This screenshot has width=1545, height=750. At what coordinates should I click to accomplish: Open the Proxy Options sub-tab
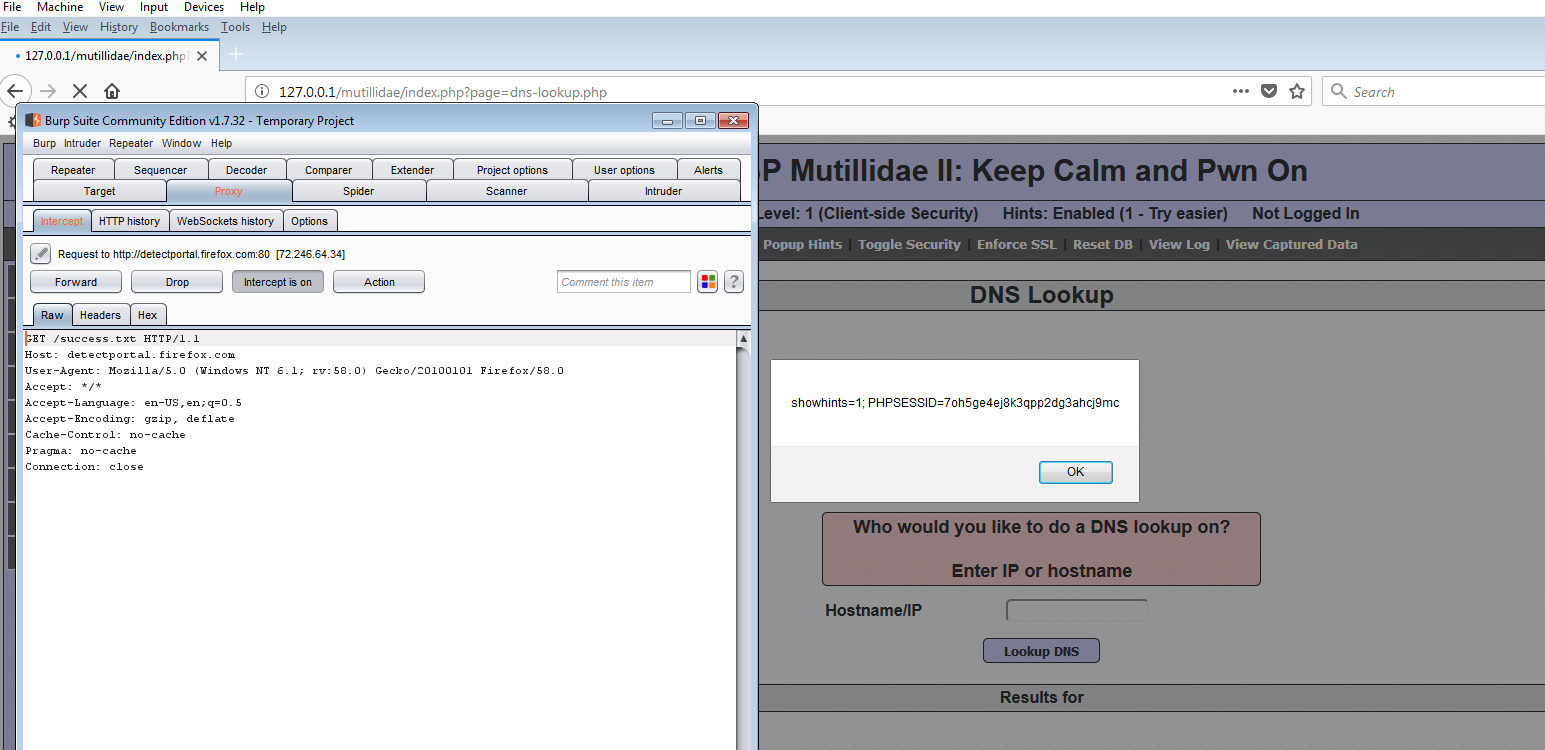click(x=309, y=221)
